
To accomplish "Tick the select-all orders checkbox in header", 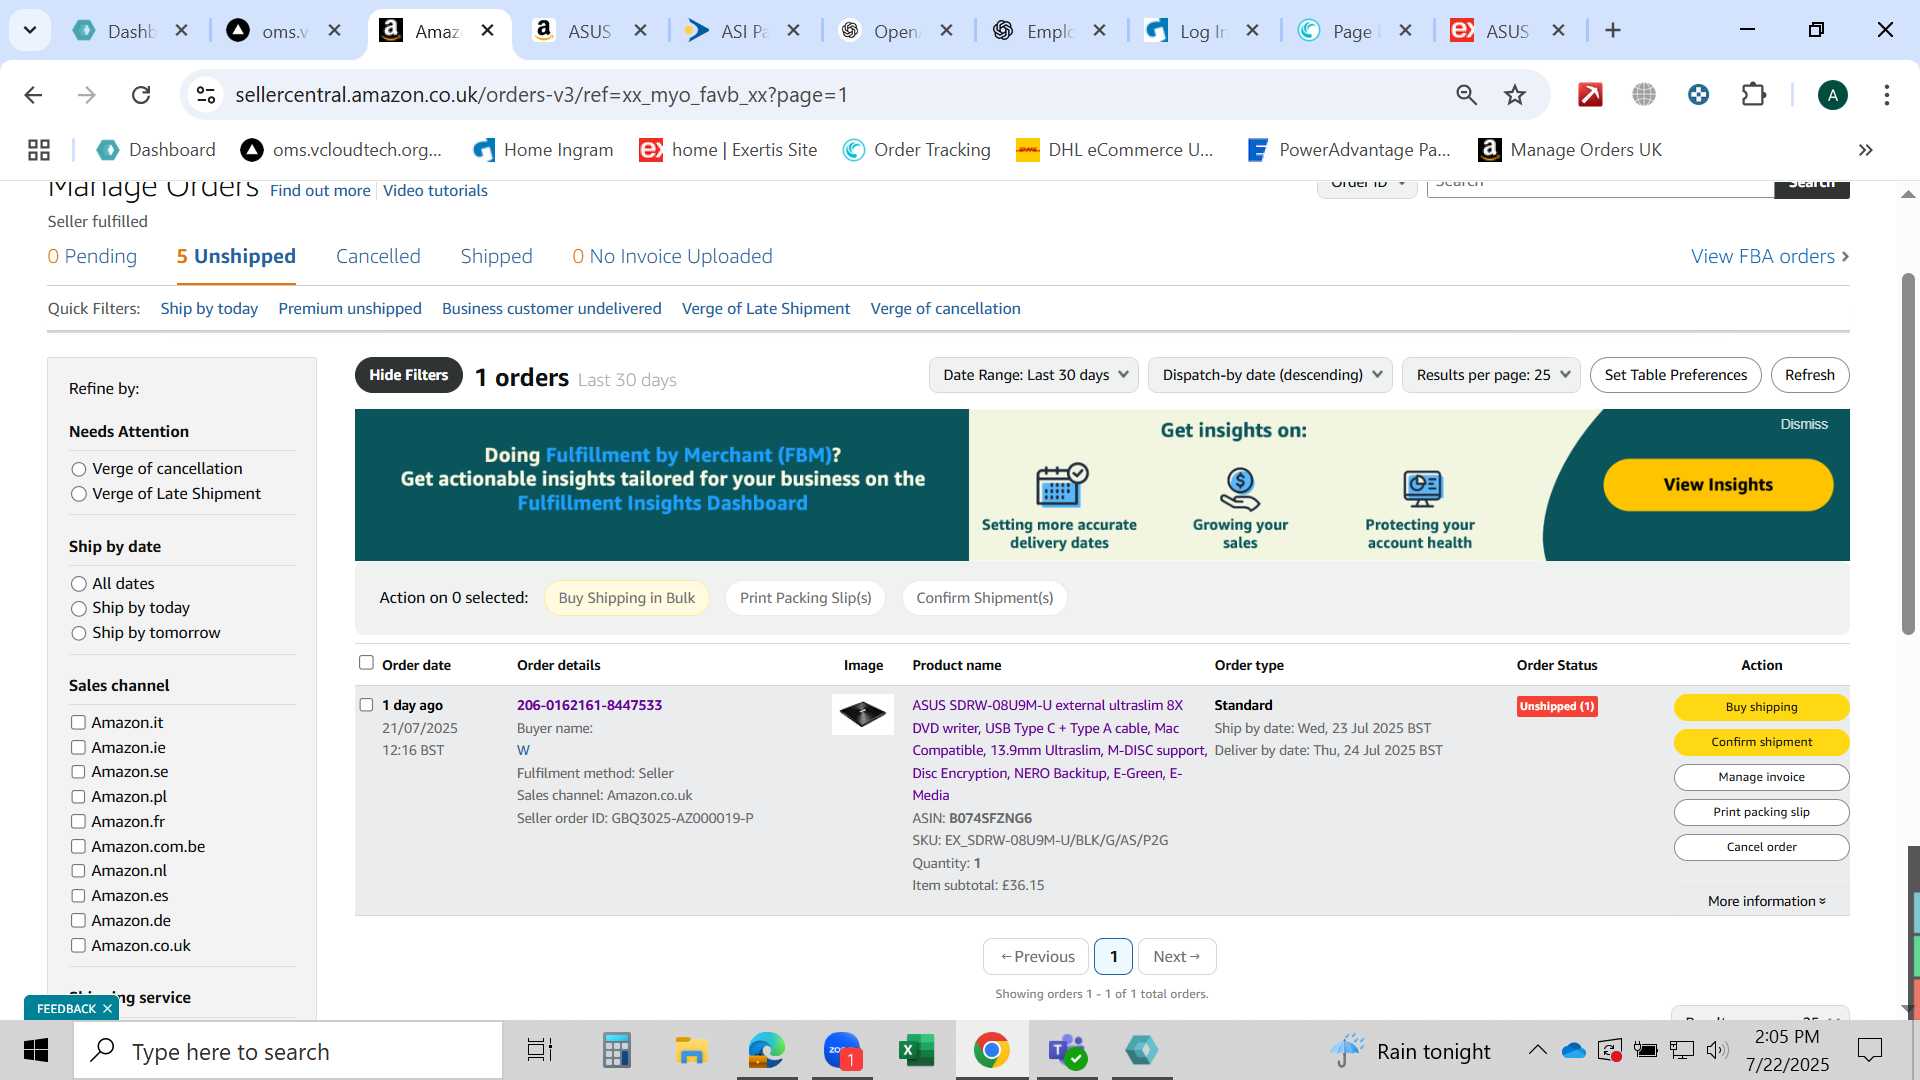I will pyautogui.click(x=366, y=663).
